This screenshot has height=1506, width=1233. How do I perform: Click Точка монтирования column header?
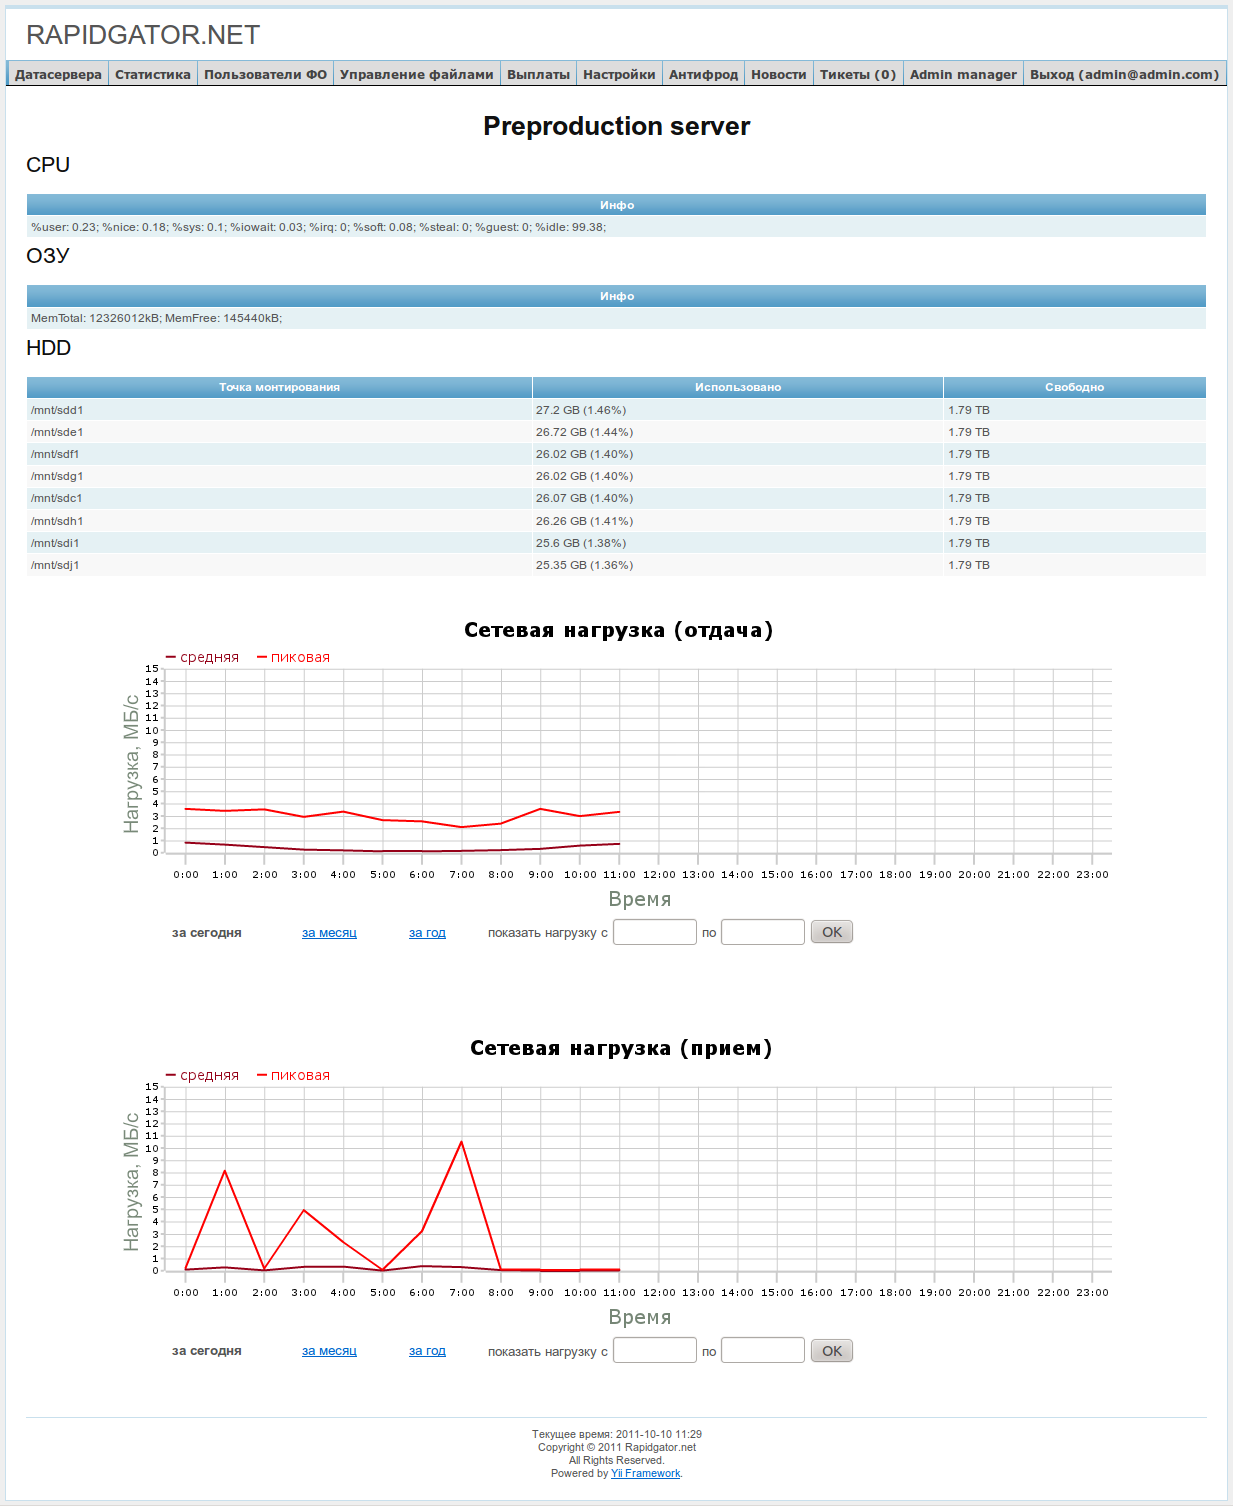pyautogui.click(x=279, y=387)
